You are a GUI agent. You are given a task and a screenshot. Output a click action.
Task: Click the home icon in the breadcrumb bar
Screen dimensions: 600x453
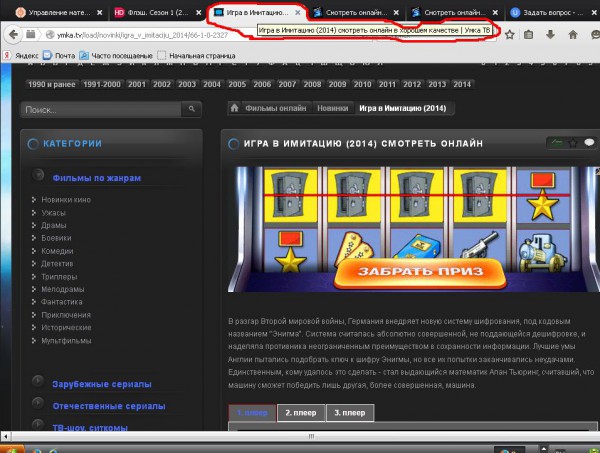[234, 107]
